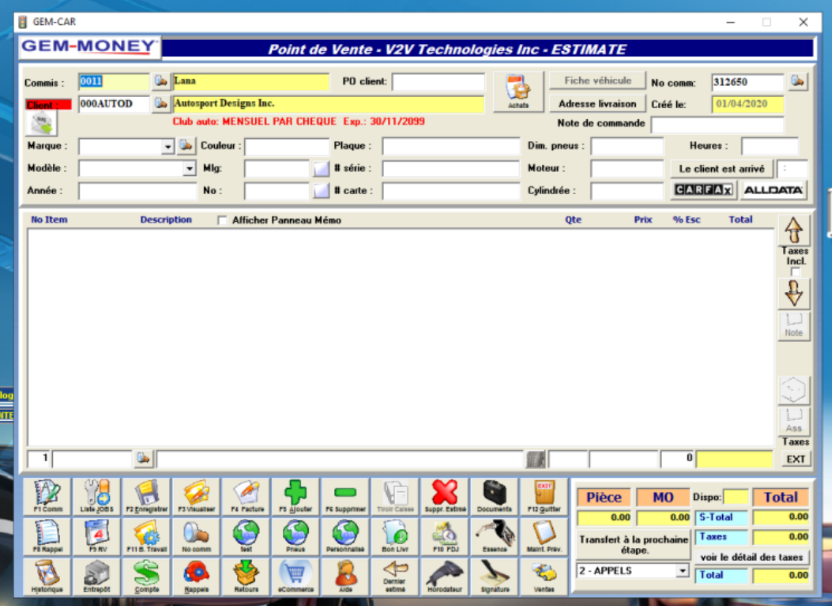Open the Pneus globe icon
Image resolution: width=832 pixels, height=606 pixels.
[x=296, y=536]
